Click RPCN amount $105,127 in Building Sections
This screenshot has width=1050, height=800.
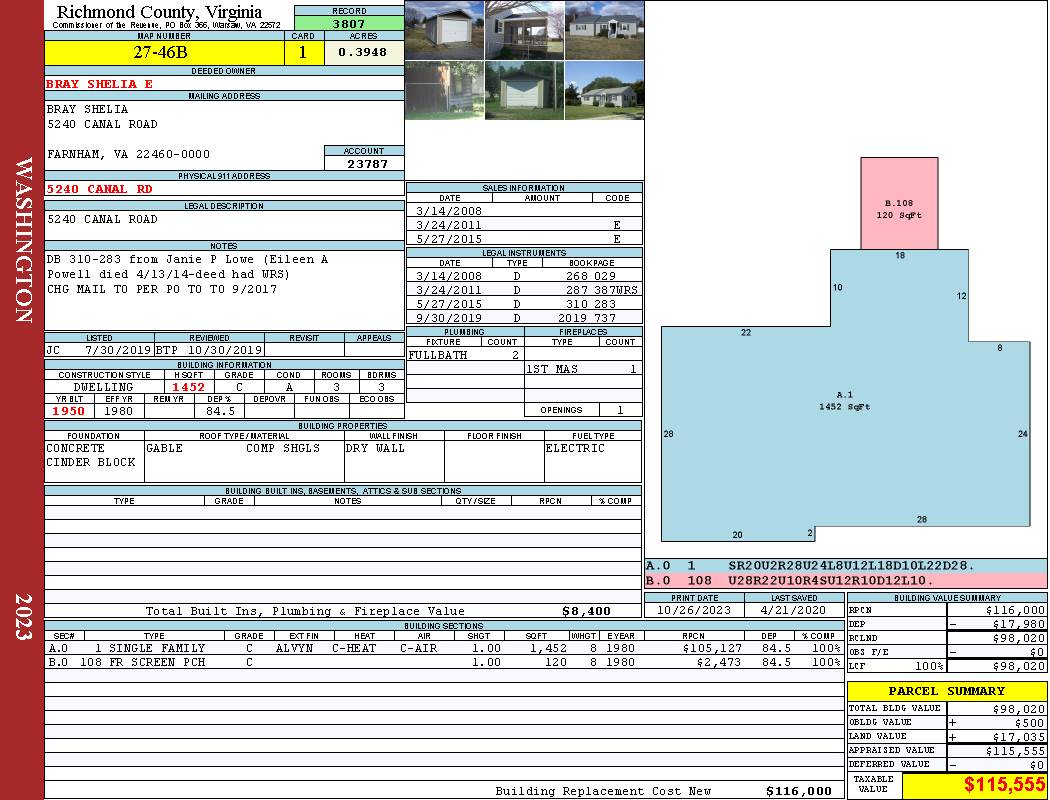pos(712,648)
